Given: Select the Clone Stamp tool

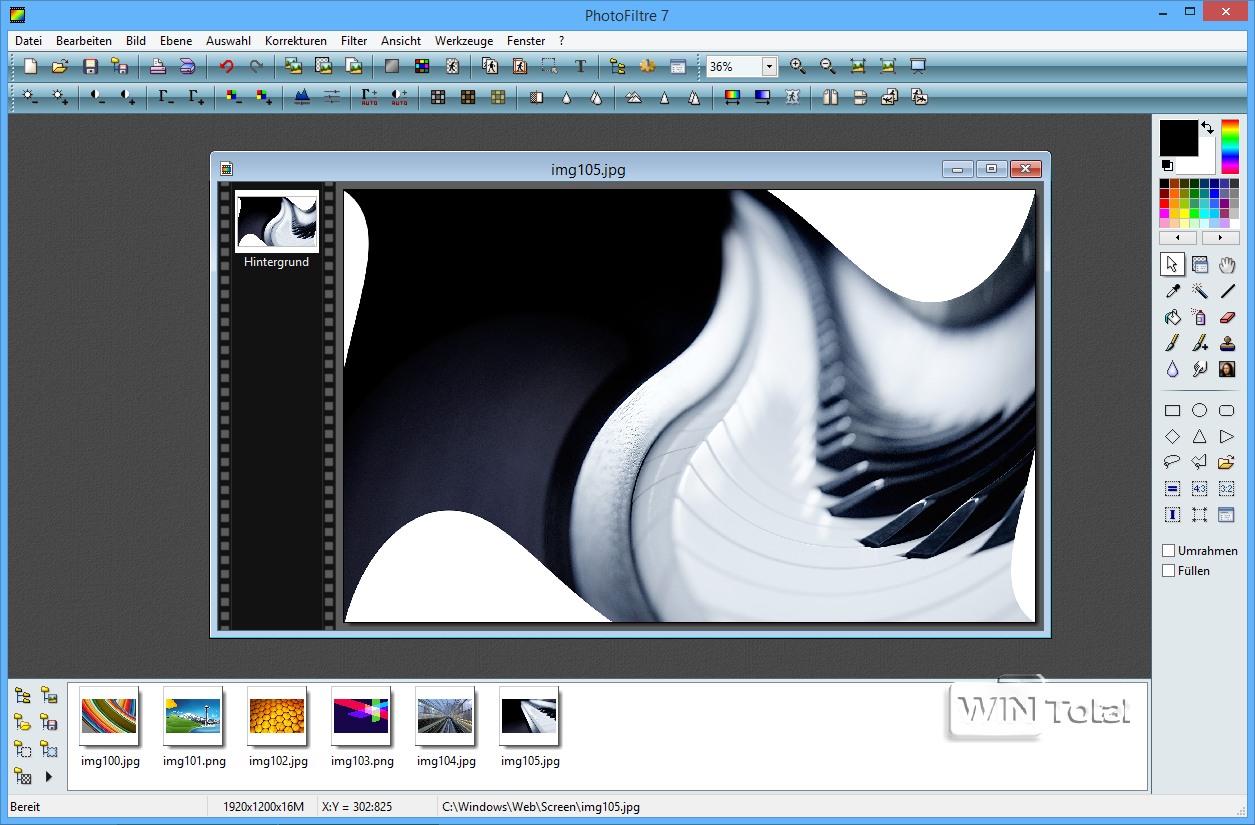Looking at the screenshot, I should pyautogui.click(x=1227, y=343).
